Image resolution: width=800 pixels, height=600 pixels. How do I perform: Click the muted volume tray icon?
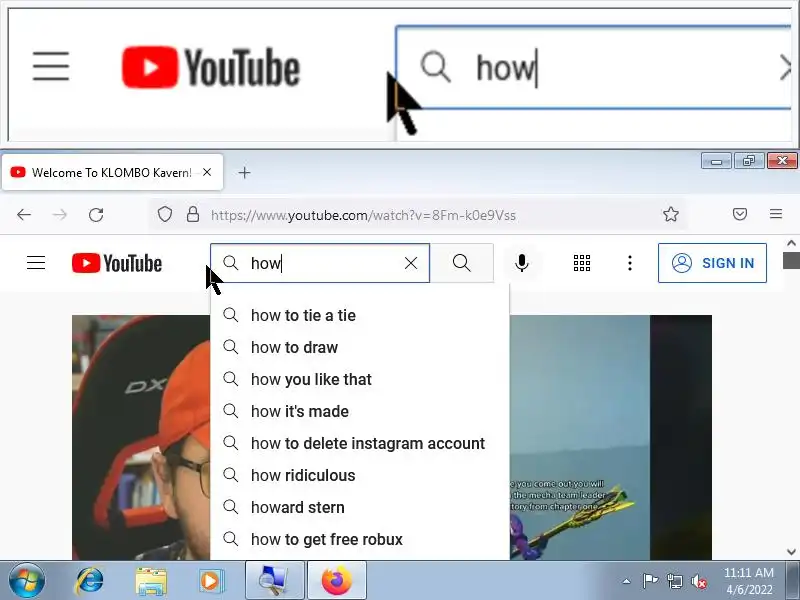(x=698, y=581)
